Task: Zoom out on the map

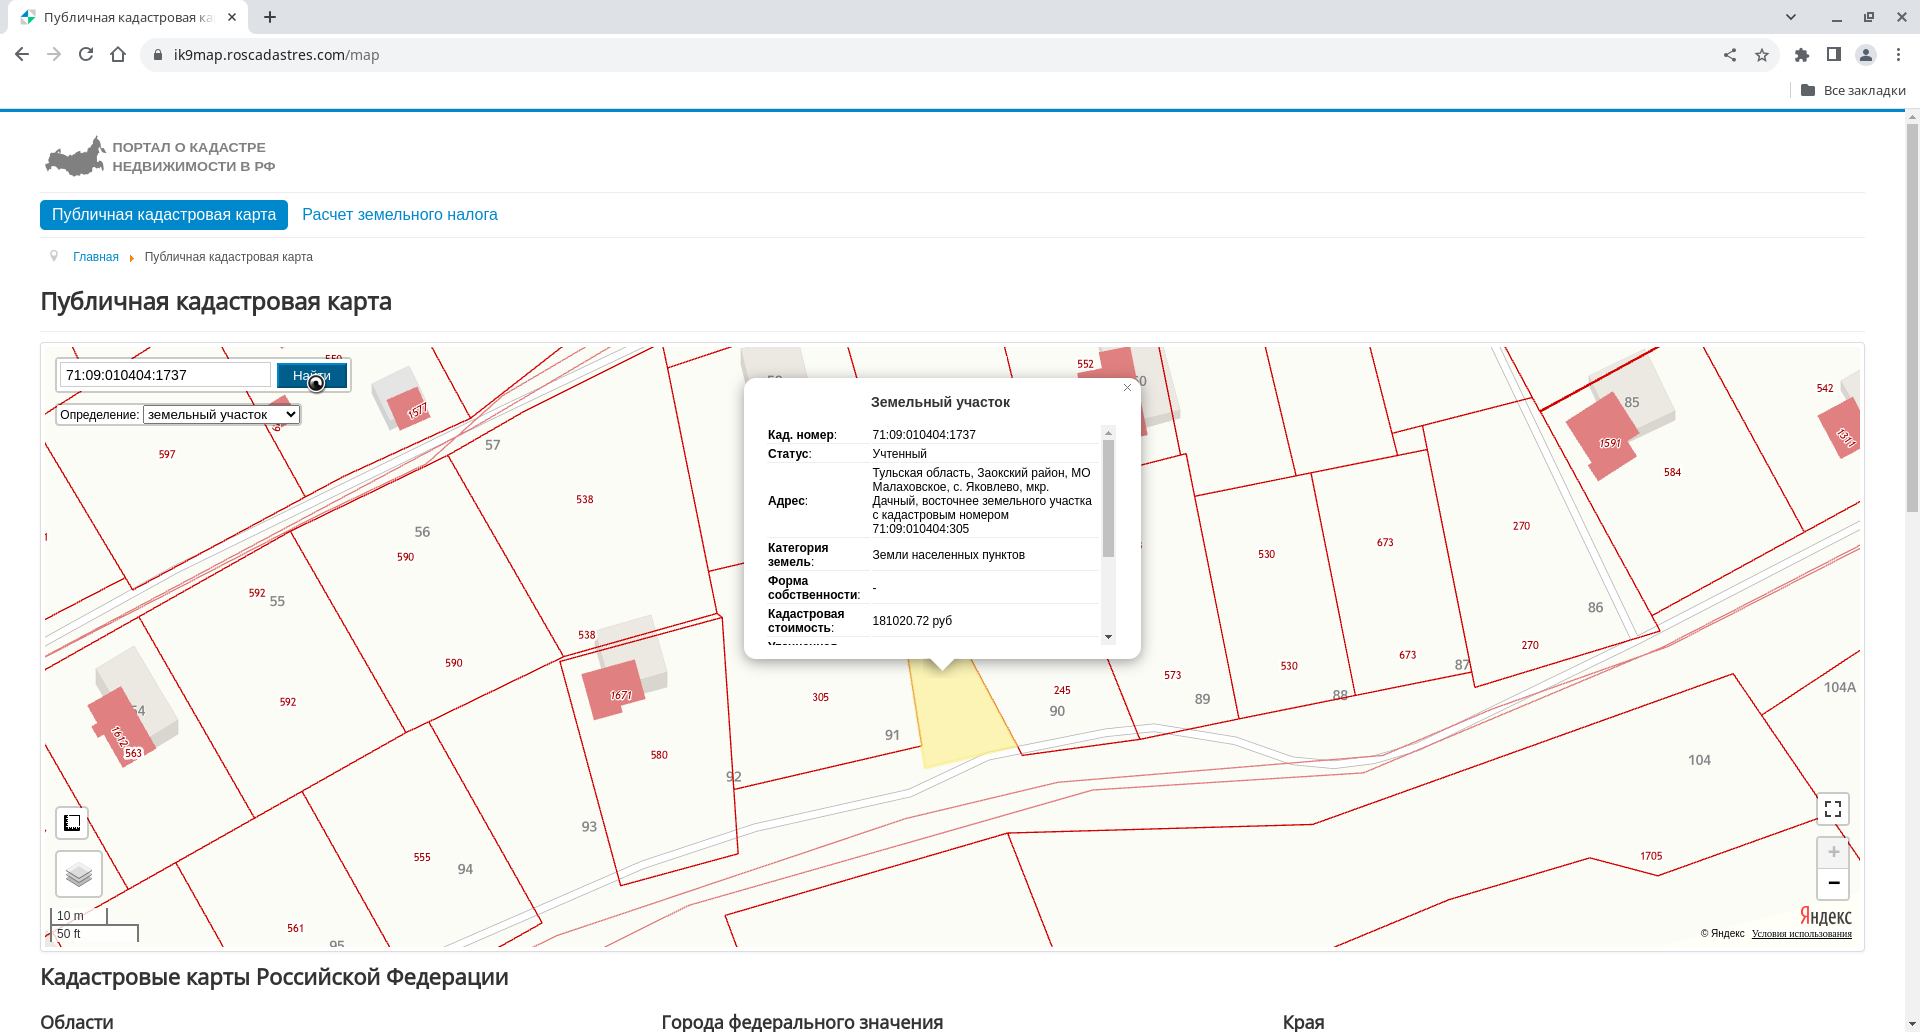Action: point(1832,883)
